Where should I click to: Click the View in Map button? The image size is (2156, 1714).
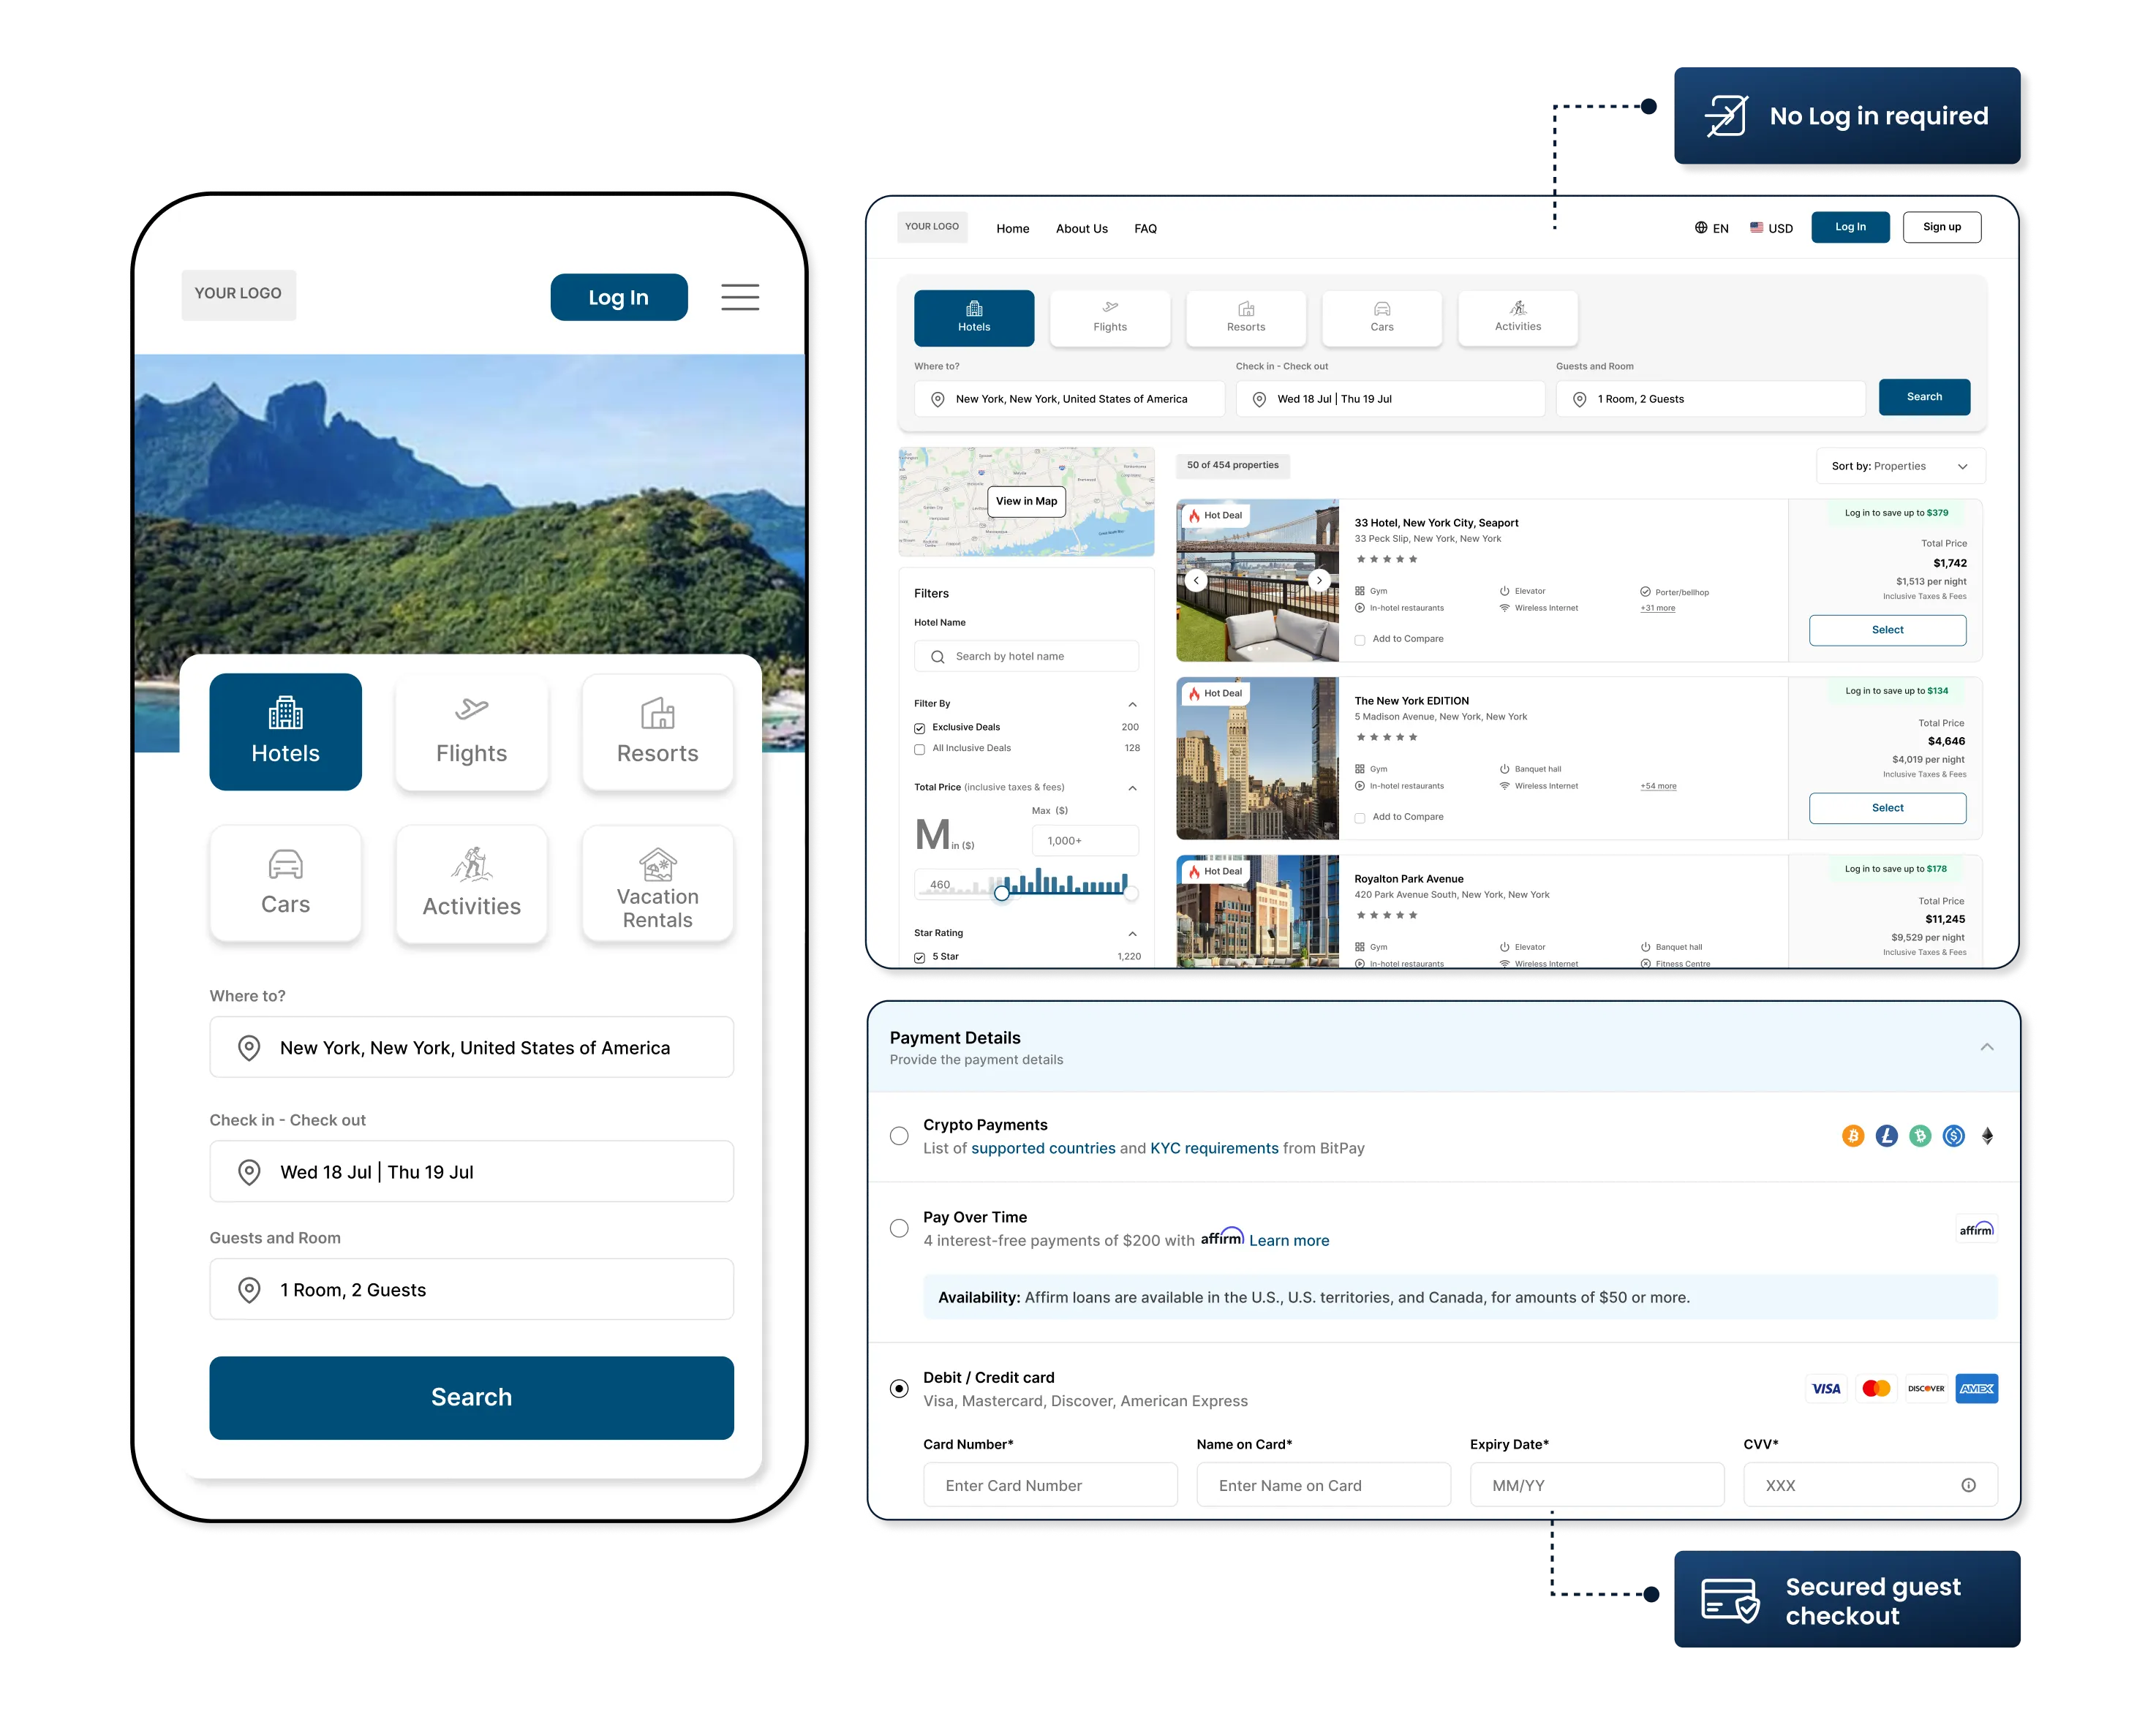pos(1026,501)
